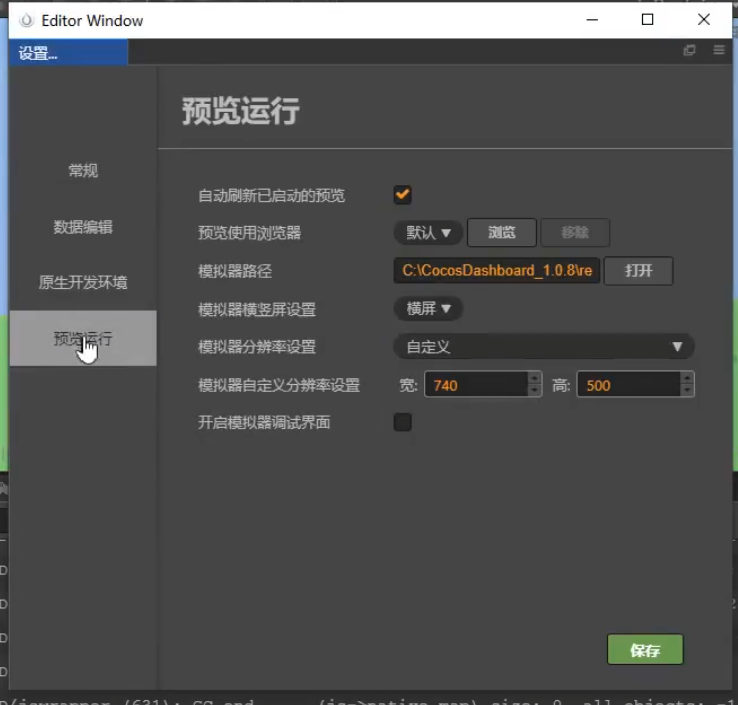Viewport: 738px width, 705px height.
Task: Switch to 常规 settings section
Action: [x=83, y=170]
